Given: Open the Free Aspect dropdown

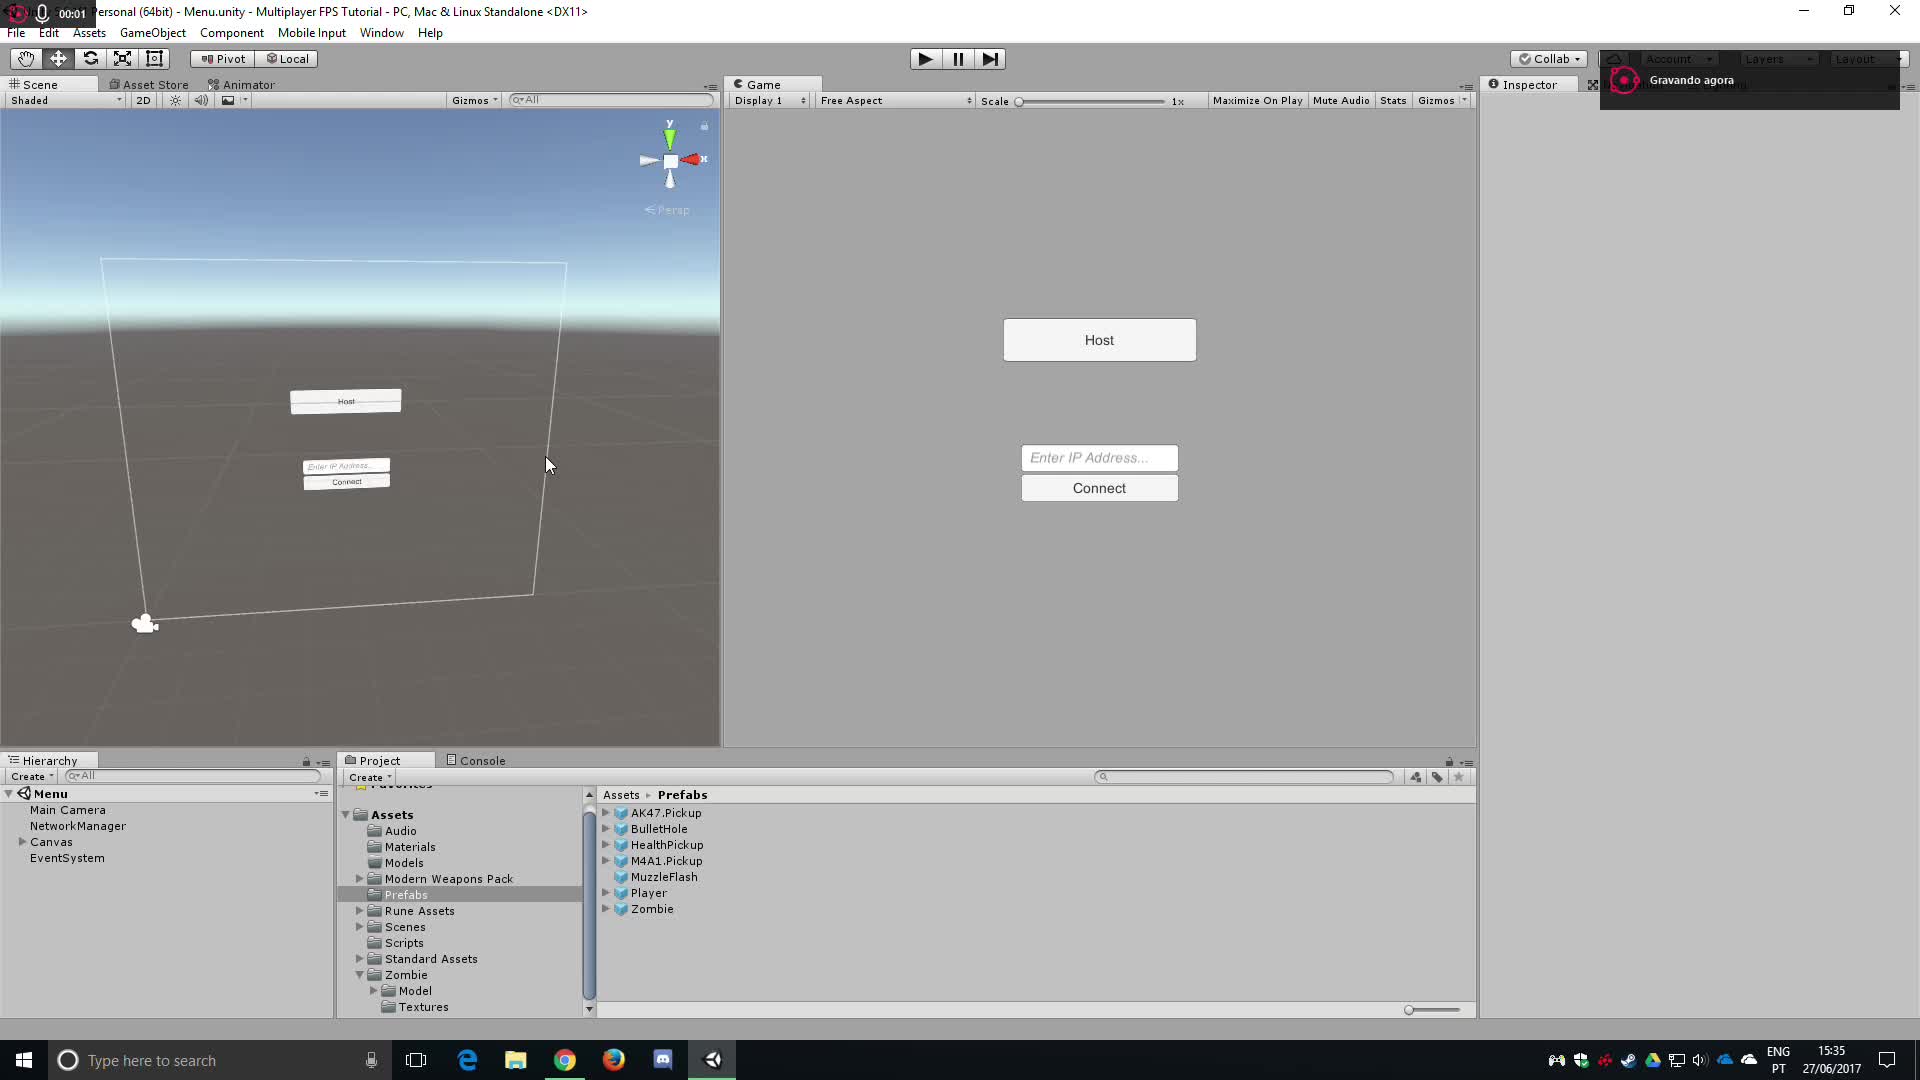Looking at the screenshot, I should 895,100.
